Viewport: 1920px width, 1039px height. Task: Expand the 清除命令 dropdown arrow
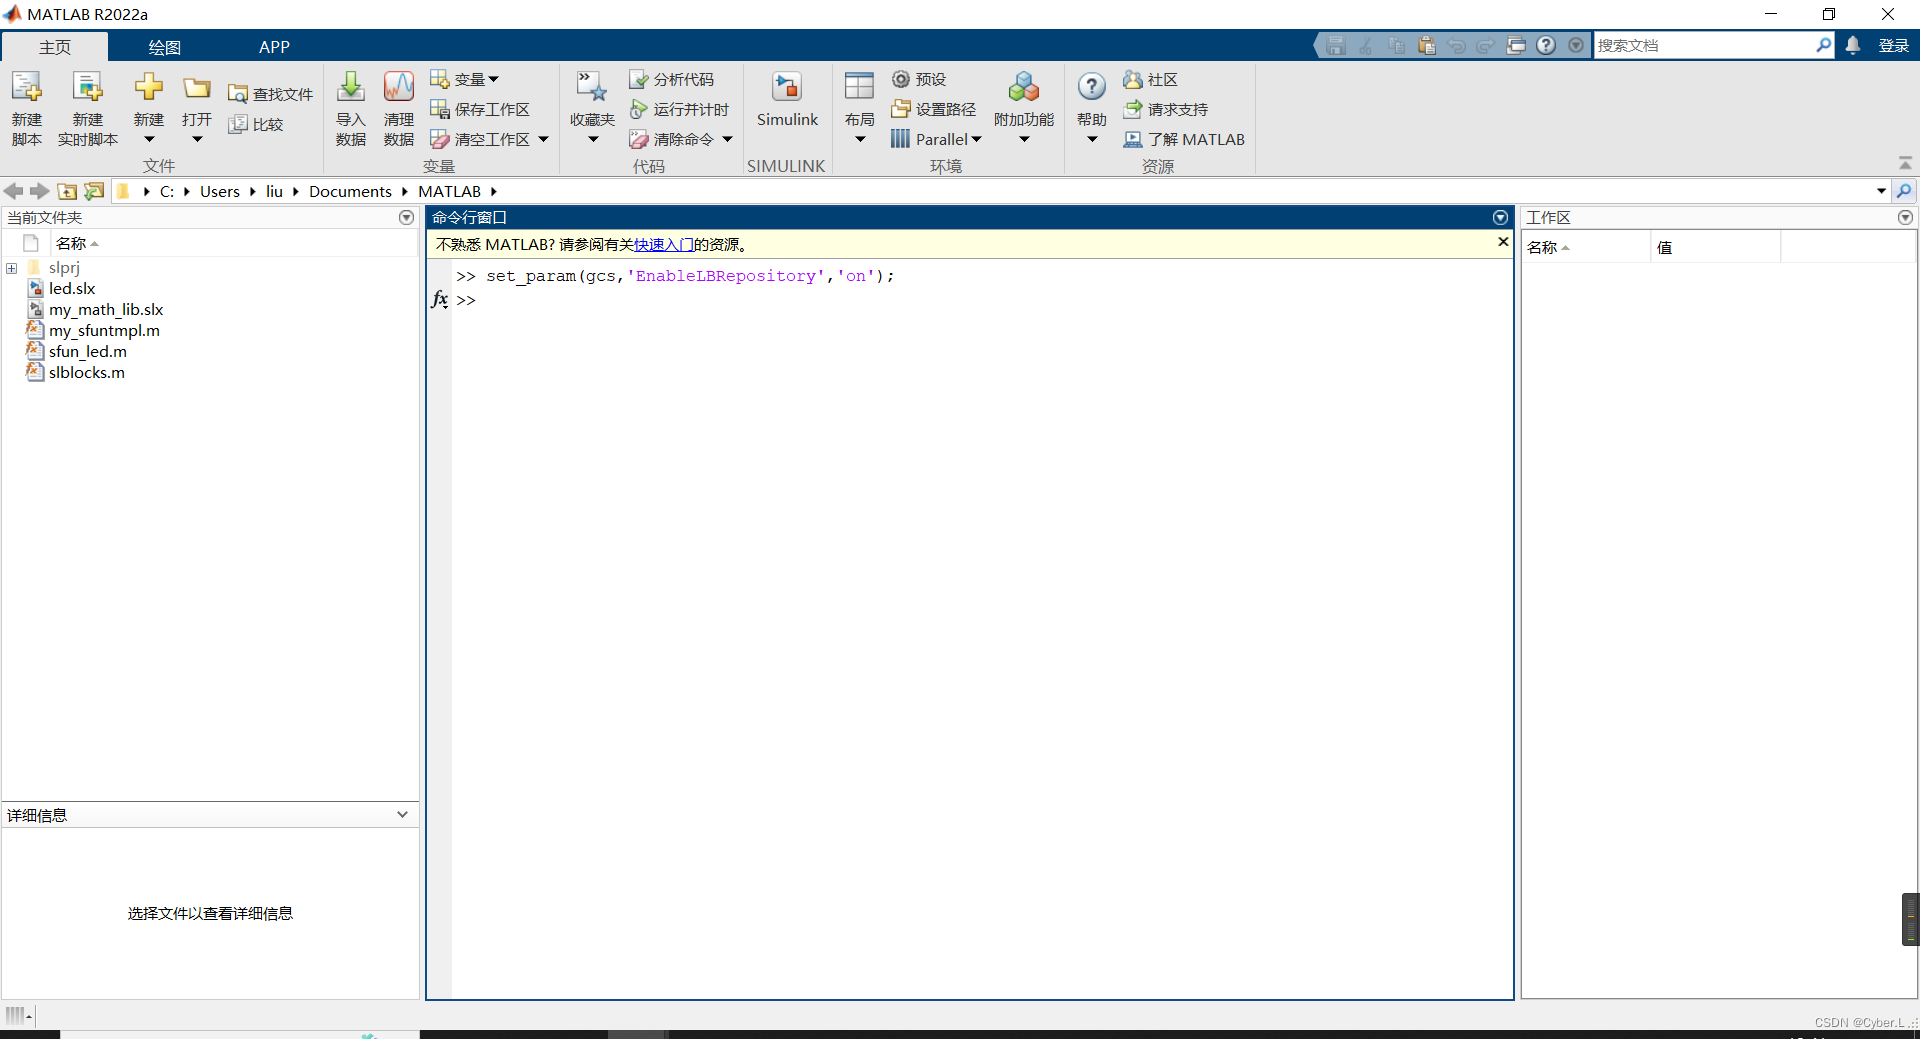728,139
